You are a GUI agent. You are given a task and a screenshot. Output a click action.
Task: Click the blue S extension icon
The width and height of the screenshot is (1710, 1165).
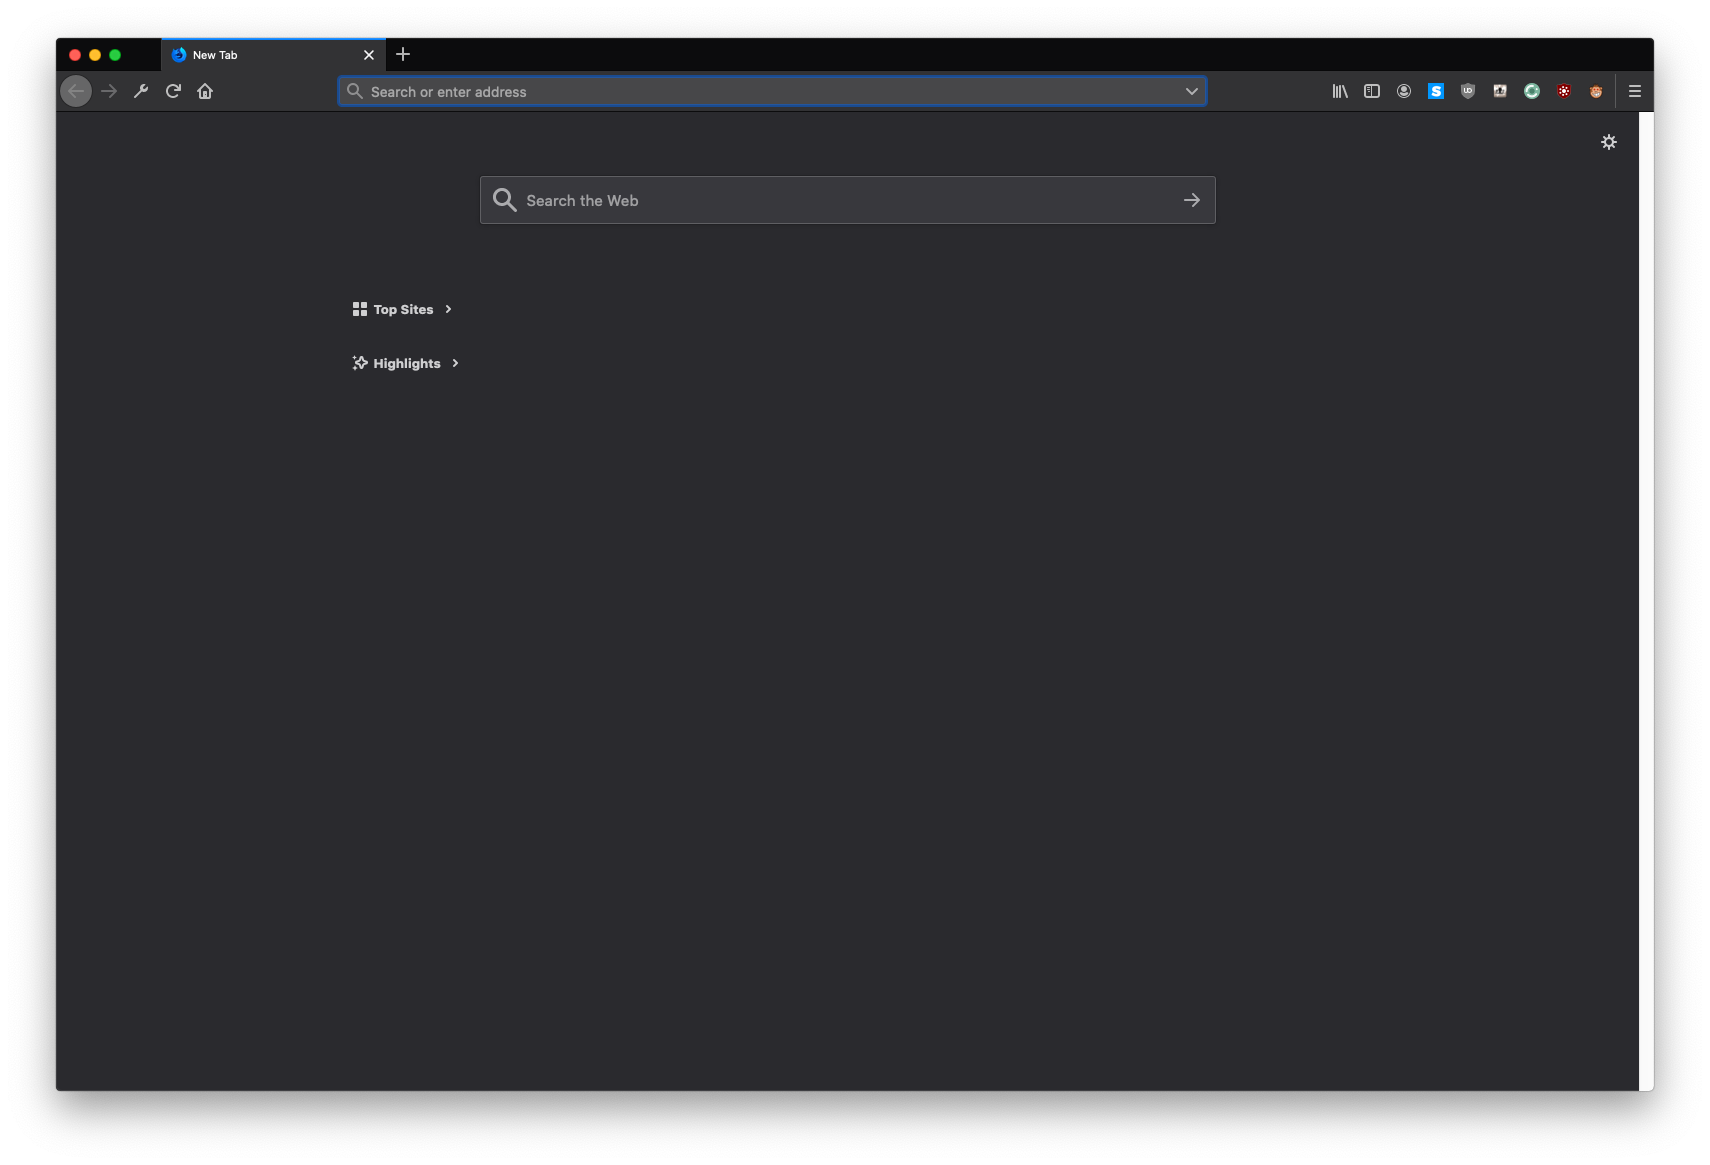pos(1436,91)
